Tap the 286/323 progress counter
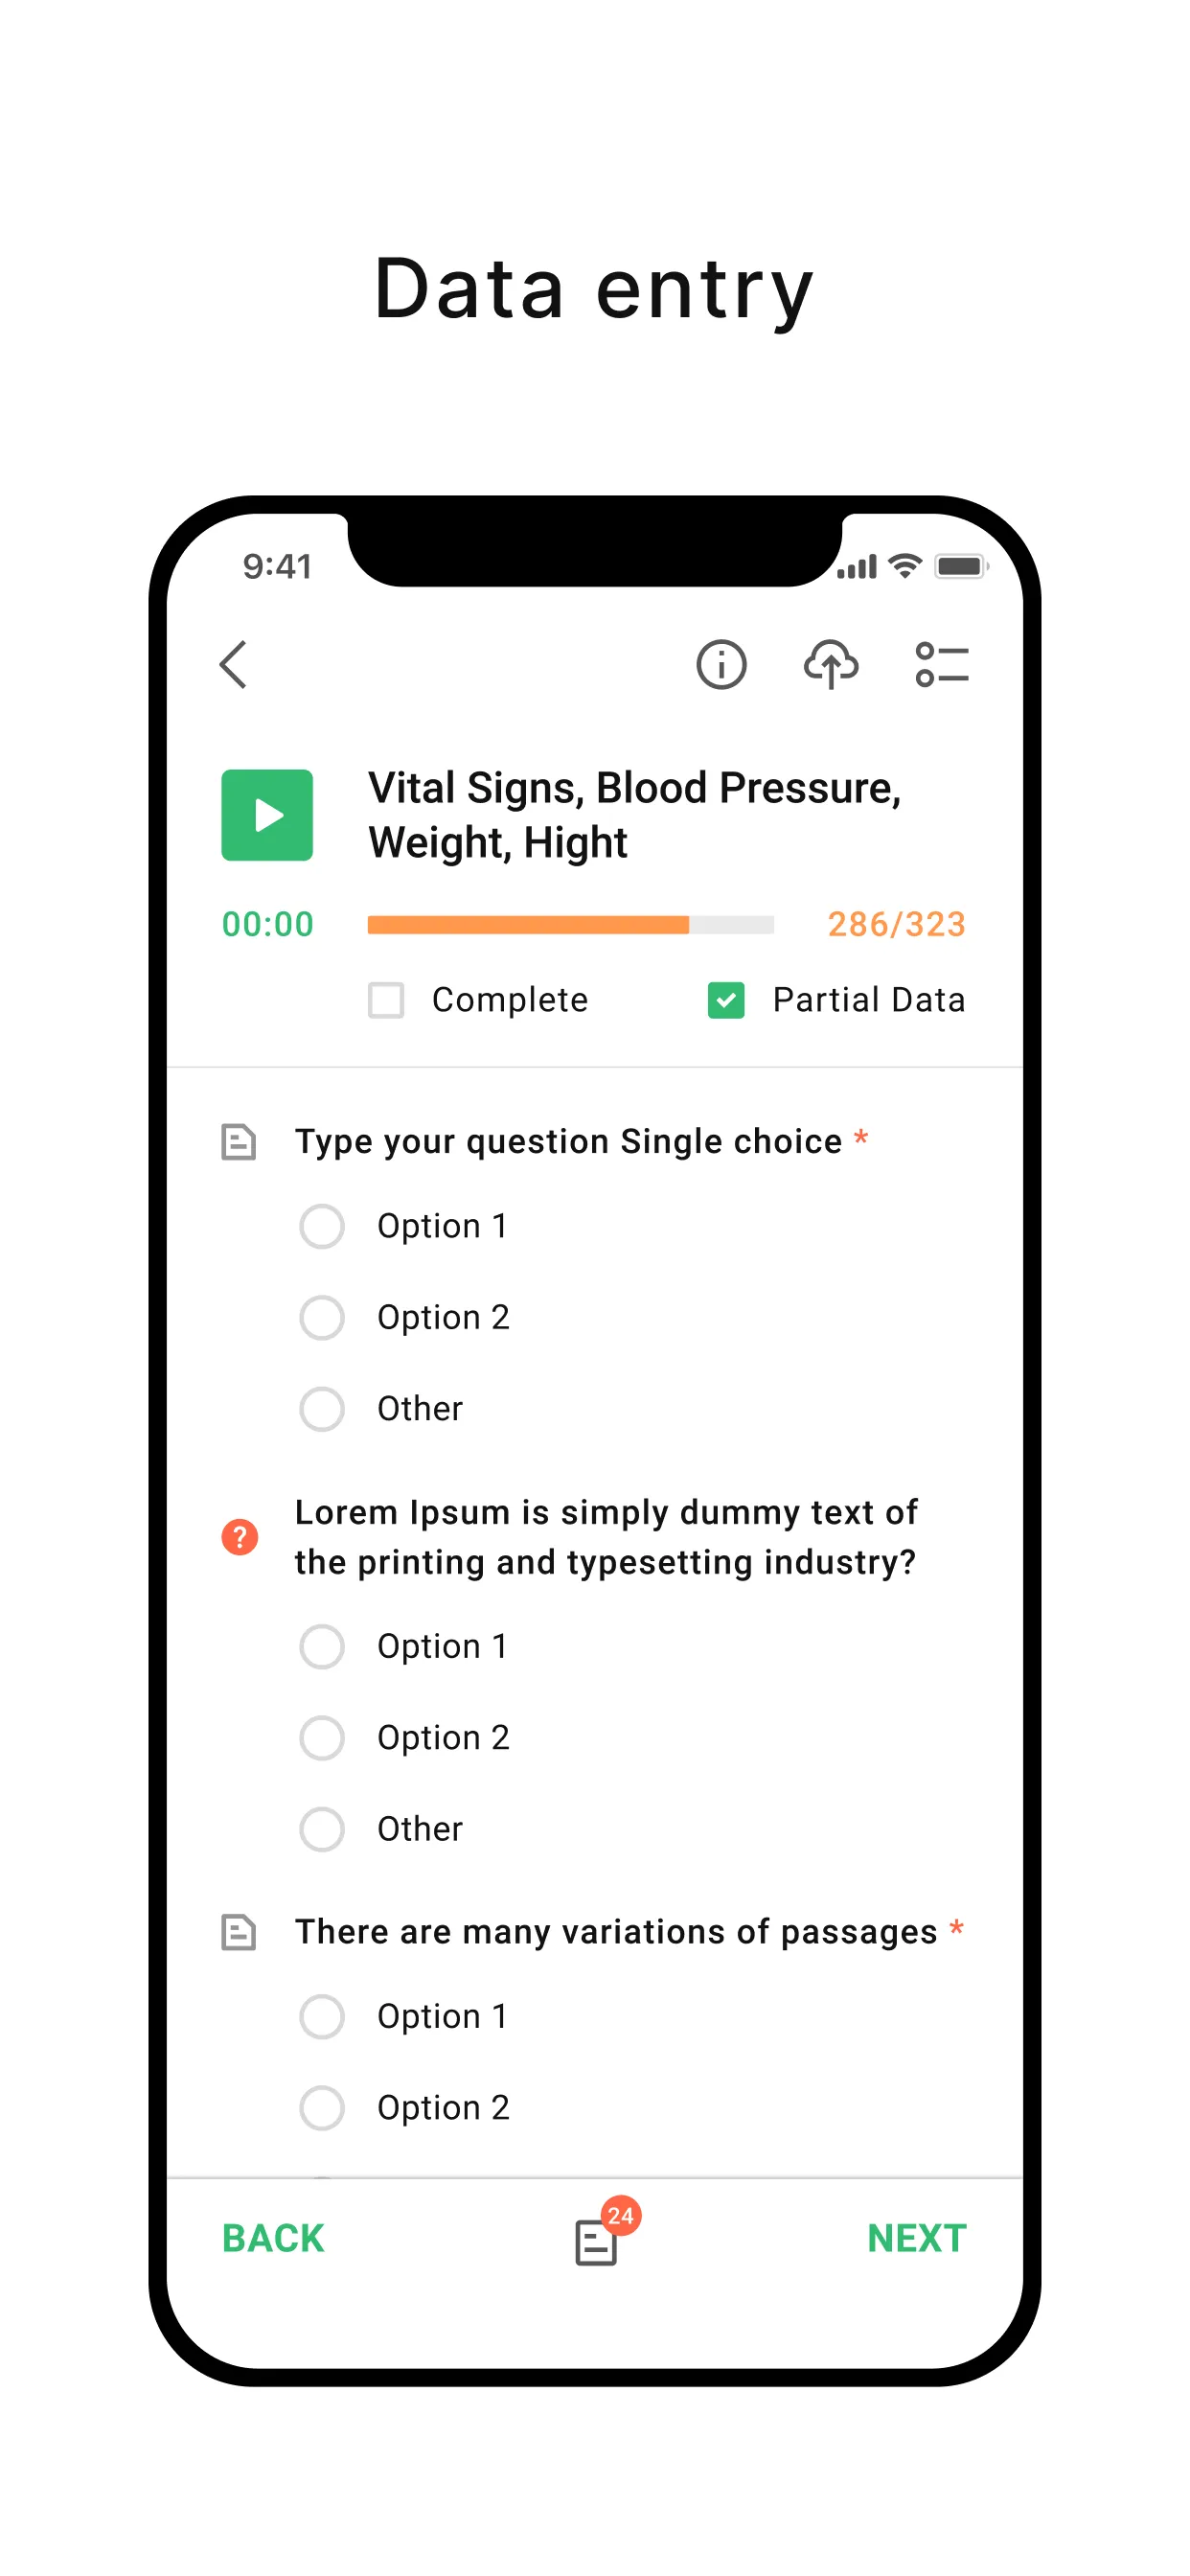The width and height of the screenshot is (1190, 2576). 896,925
